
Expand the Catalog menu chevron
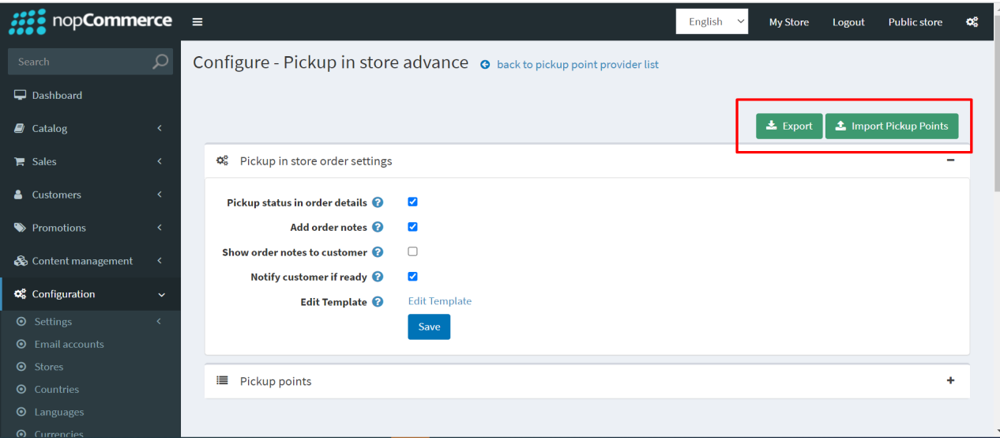pyautogui.click(x=159, y=128)
